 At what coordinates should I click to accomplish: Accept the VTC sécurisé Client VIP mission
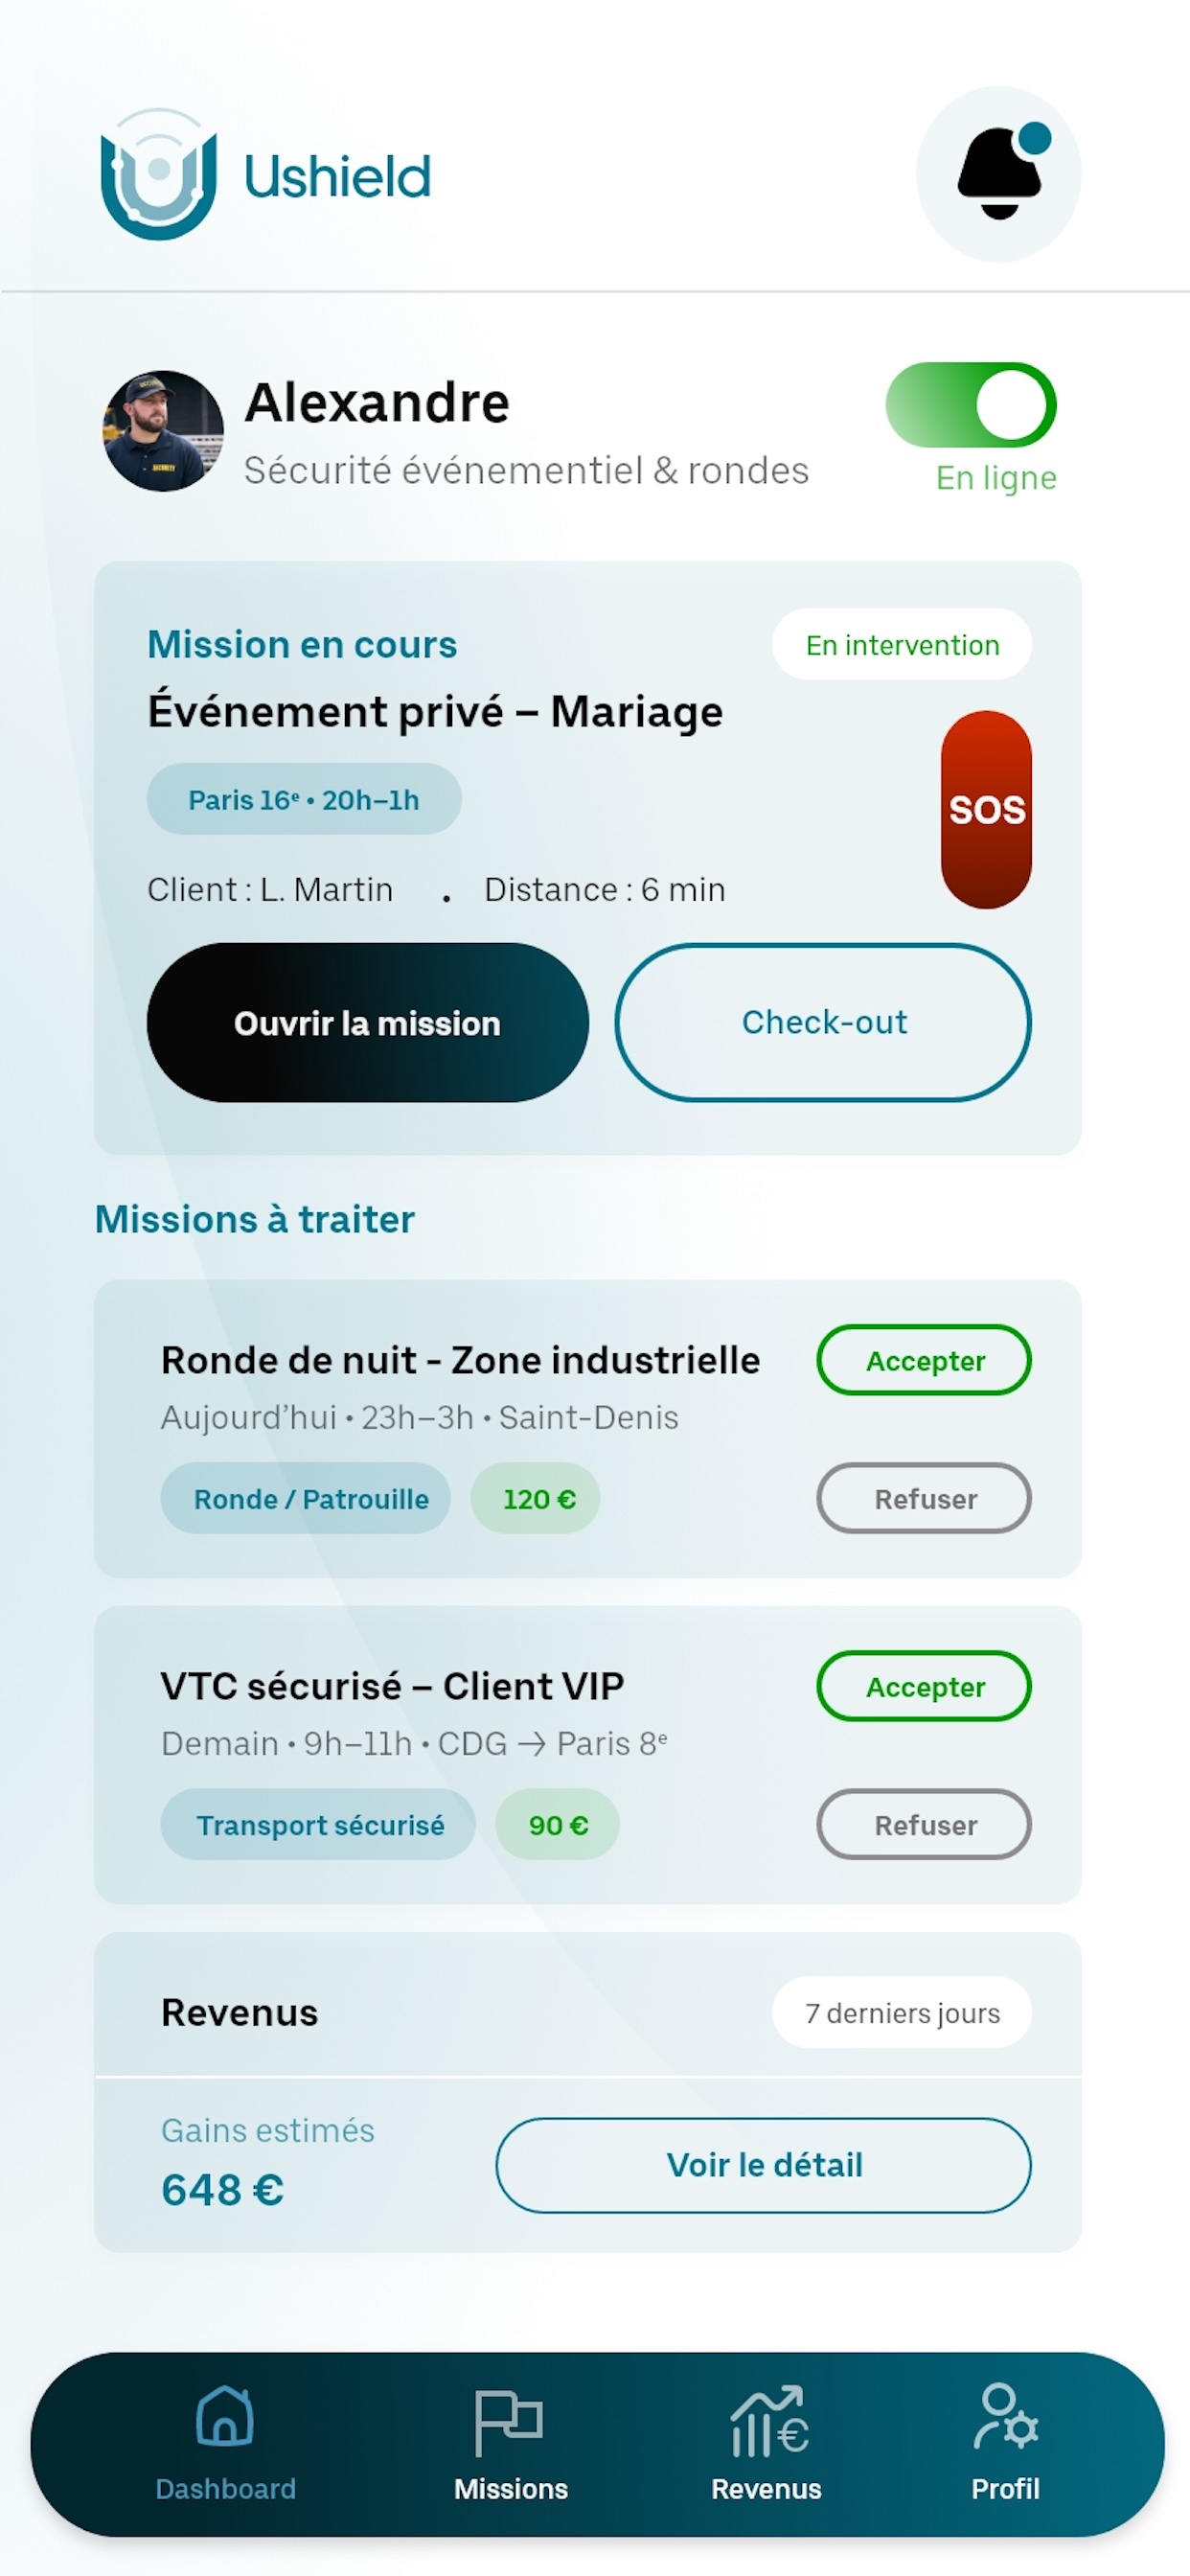(924, 1686)
